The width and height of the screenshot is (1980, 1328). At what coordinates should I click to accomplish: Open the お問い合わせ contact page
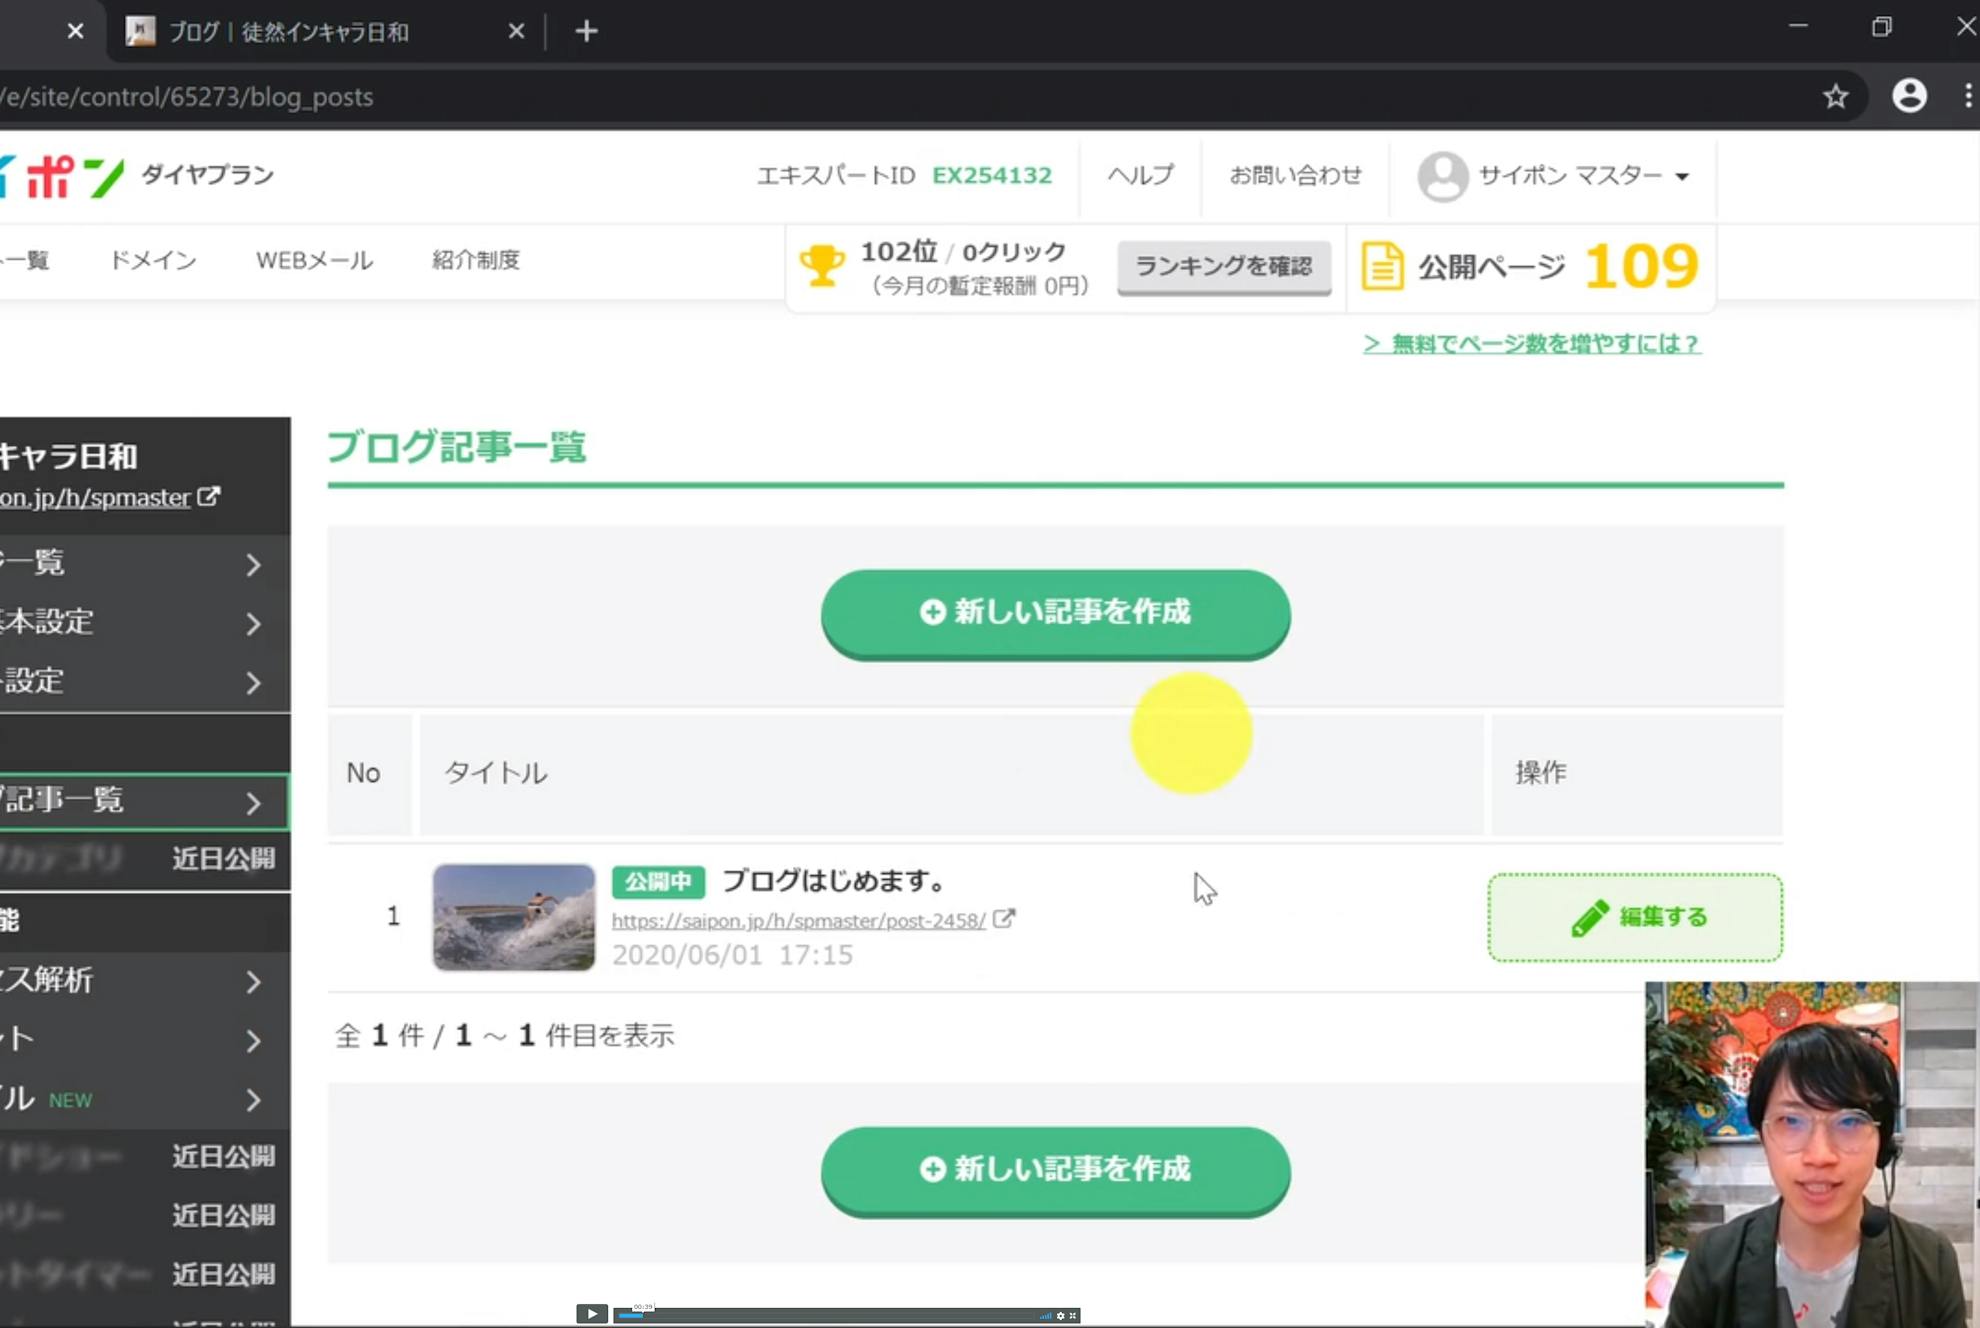click(x=1295, y=175)
